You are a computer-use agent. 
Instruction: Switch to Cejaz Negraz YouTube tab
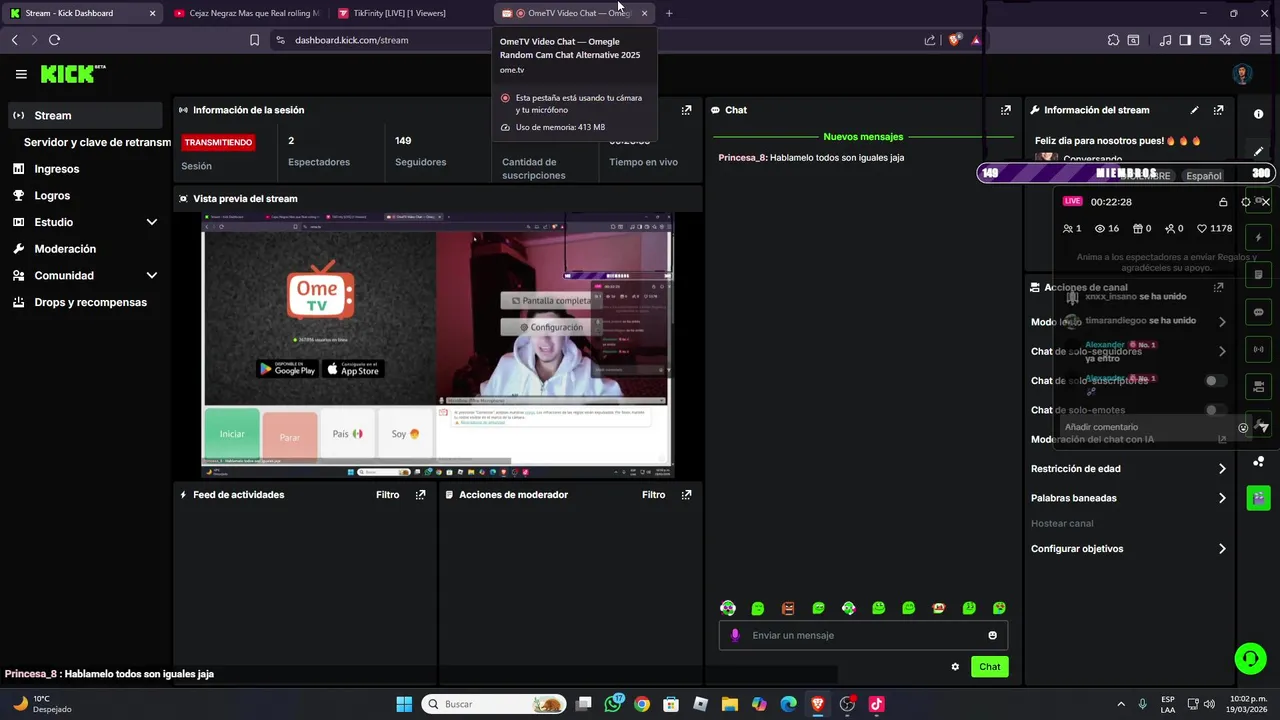tap(245, 13)
